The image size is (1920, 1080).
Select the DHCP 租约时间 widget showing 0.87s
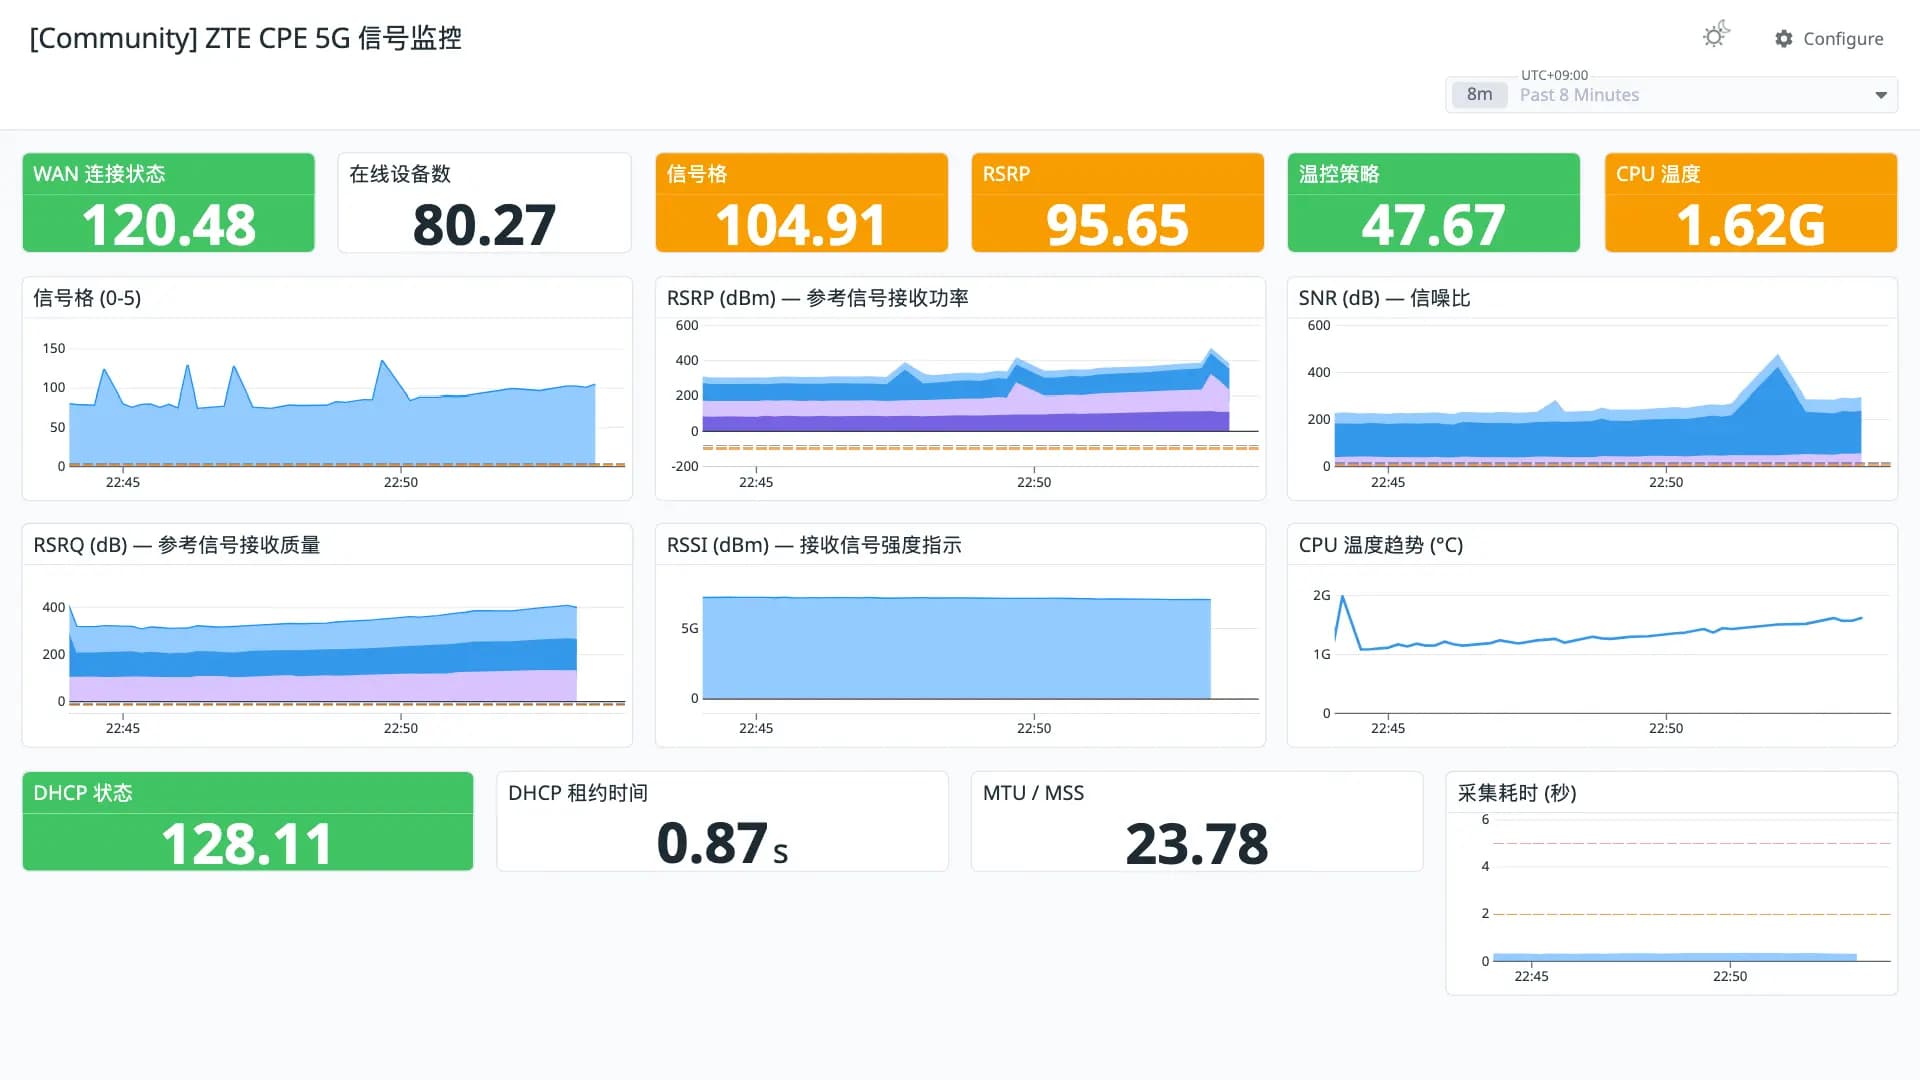click(722, 821)
